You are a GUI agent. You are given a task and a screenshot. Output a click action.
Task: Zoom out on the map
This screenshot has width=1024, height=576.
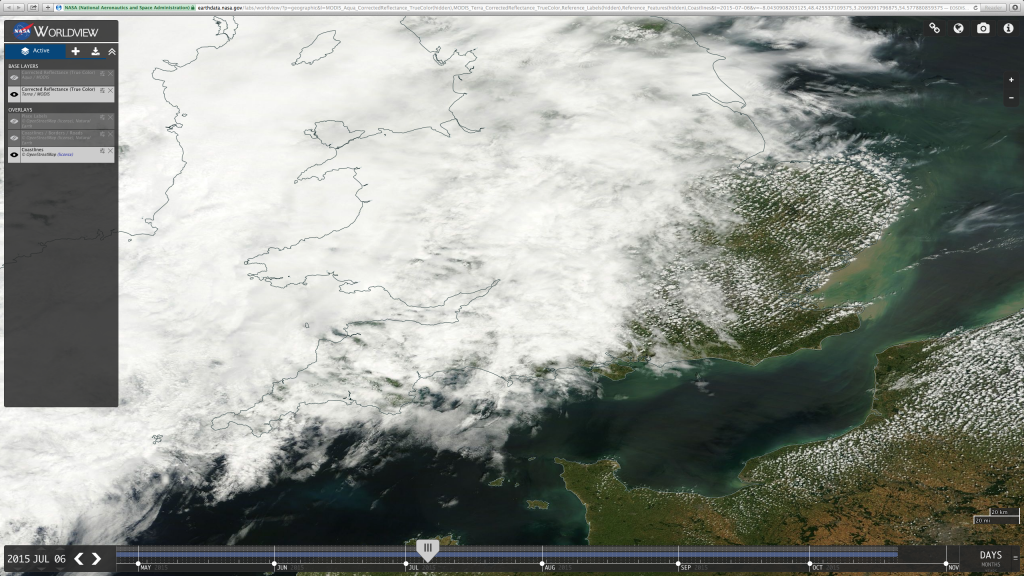tap(1012, 98)
